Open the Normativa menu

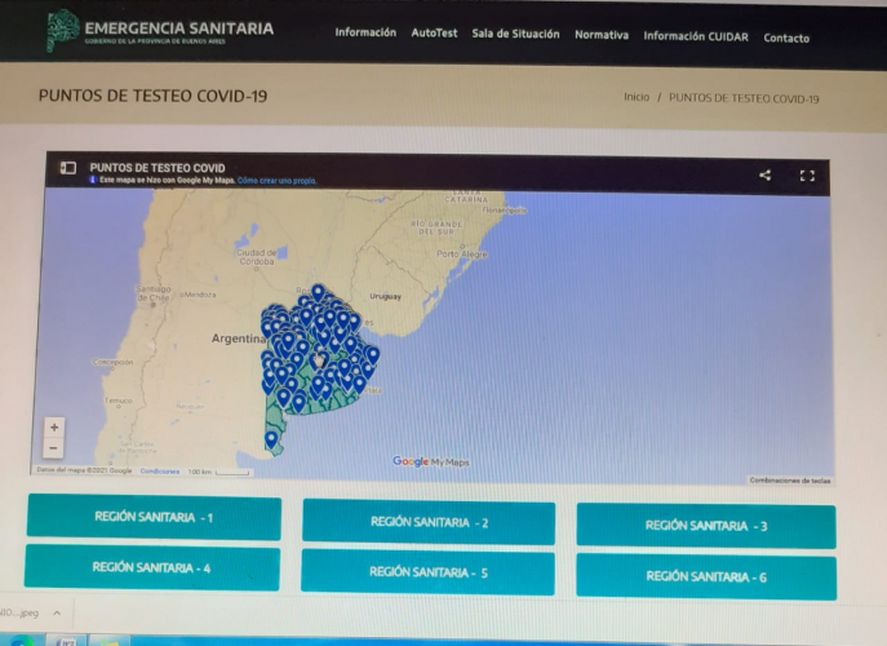601,35
